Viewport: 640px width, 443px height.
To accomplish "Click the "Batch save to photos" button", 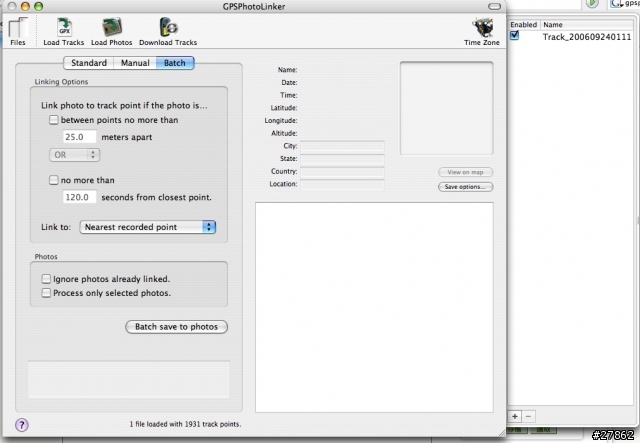I will [176, 327].
